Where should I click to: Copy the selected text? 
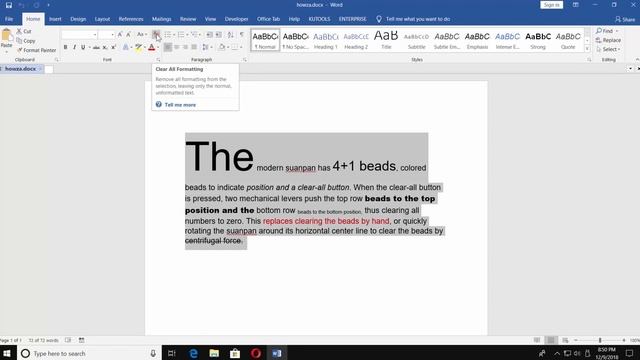26,41
